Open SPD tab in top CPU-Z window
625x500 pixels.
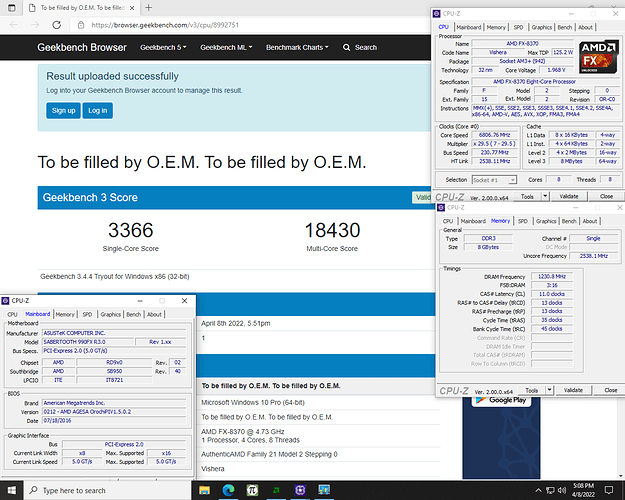518,27
